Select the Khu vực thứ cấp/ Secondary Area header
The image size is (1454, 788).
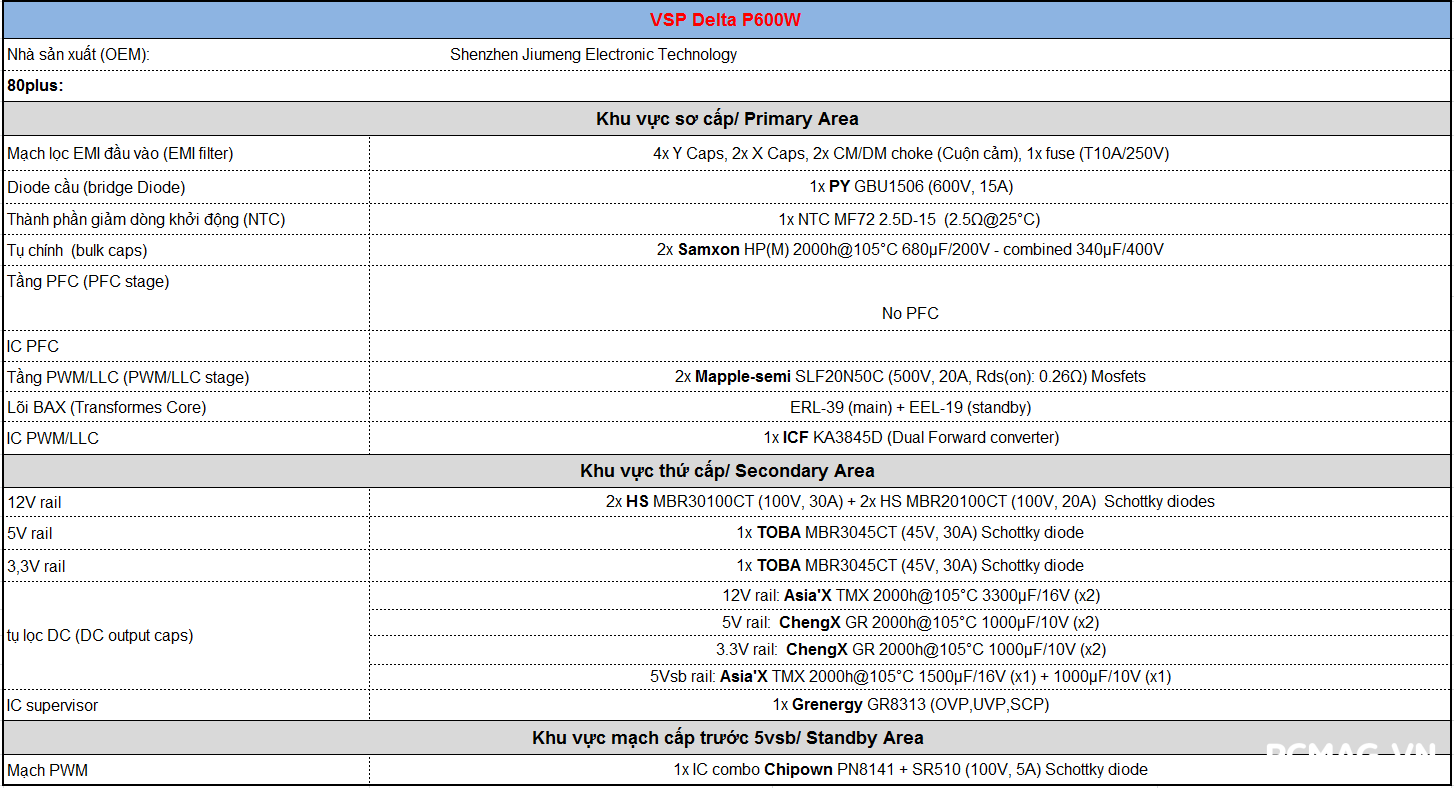tap(726, 471)
